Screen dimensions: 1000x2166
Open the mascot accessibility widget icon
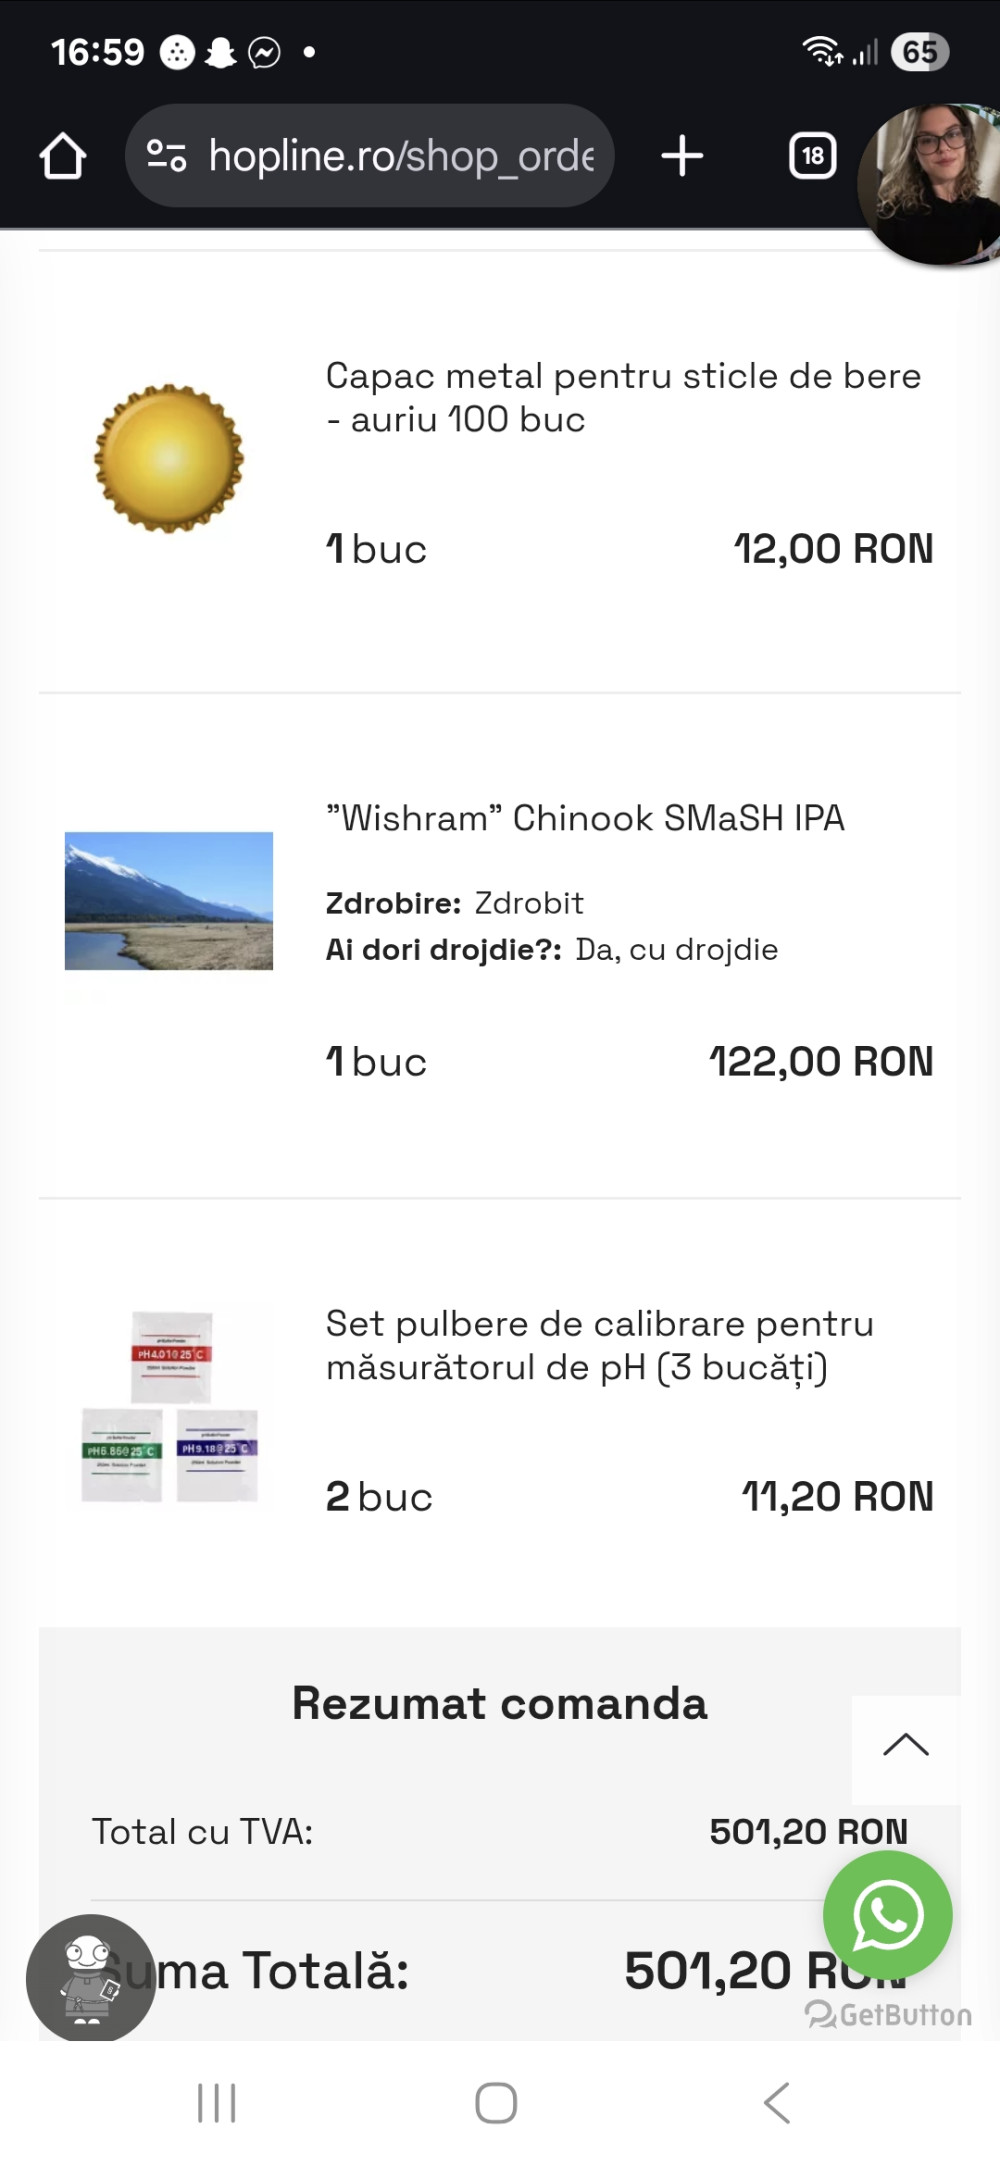tap(90, 1977)
